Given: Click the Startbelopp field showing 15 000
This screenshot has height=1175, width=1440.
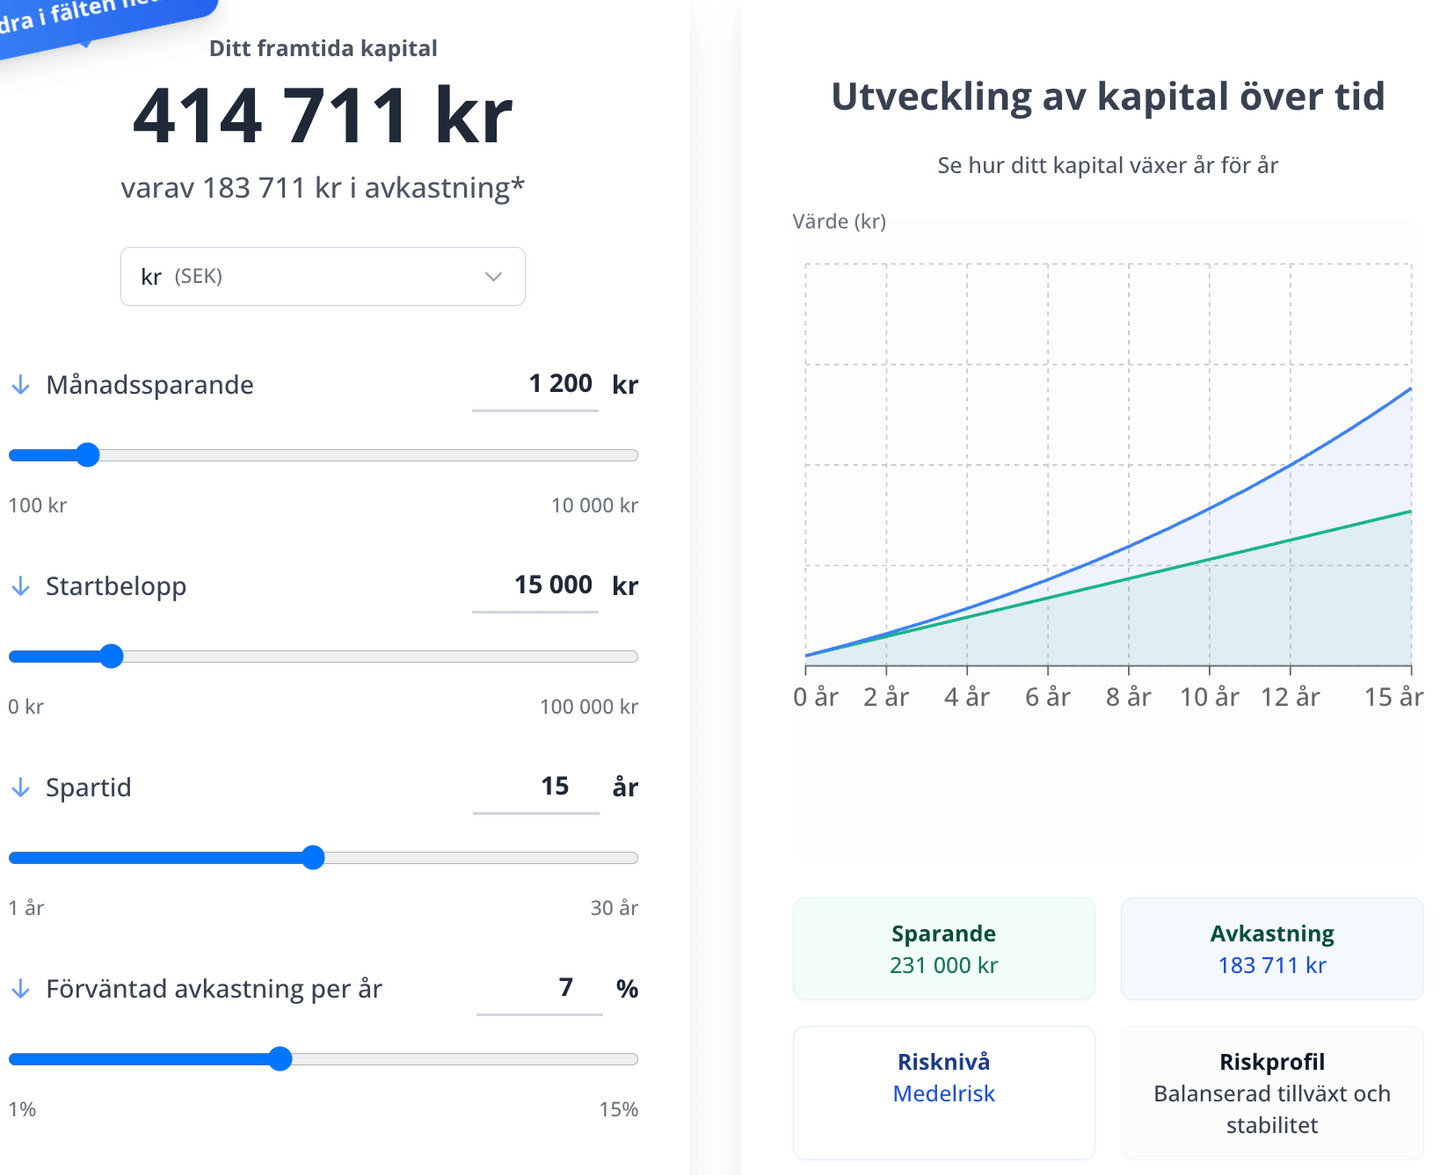Looking at the screenshot, I should pos(535,586).
